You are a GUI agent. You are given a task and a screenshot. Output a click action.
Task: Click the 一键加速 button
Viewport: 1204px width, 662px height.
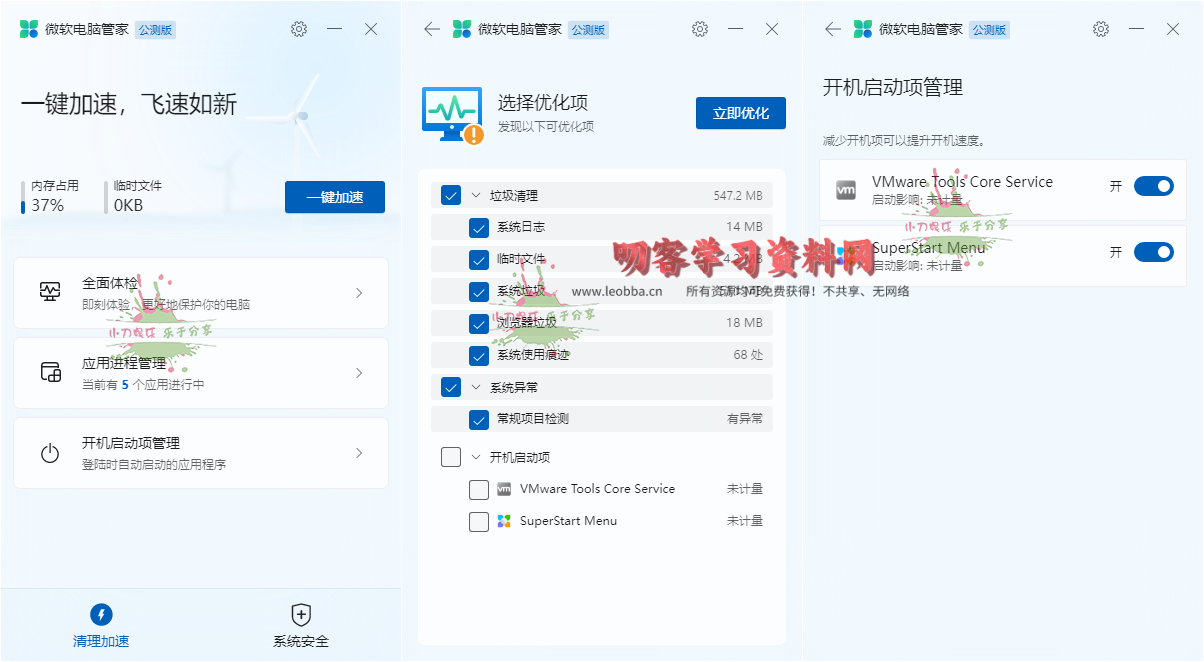[x=334, y=197]
